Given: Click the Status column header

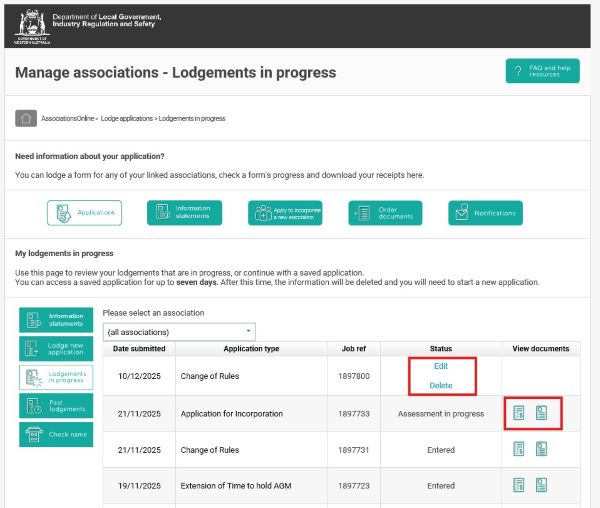Looking at the screenshot, I should (x=441, y=348).
